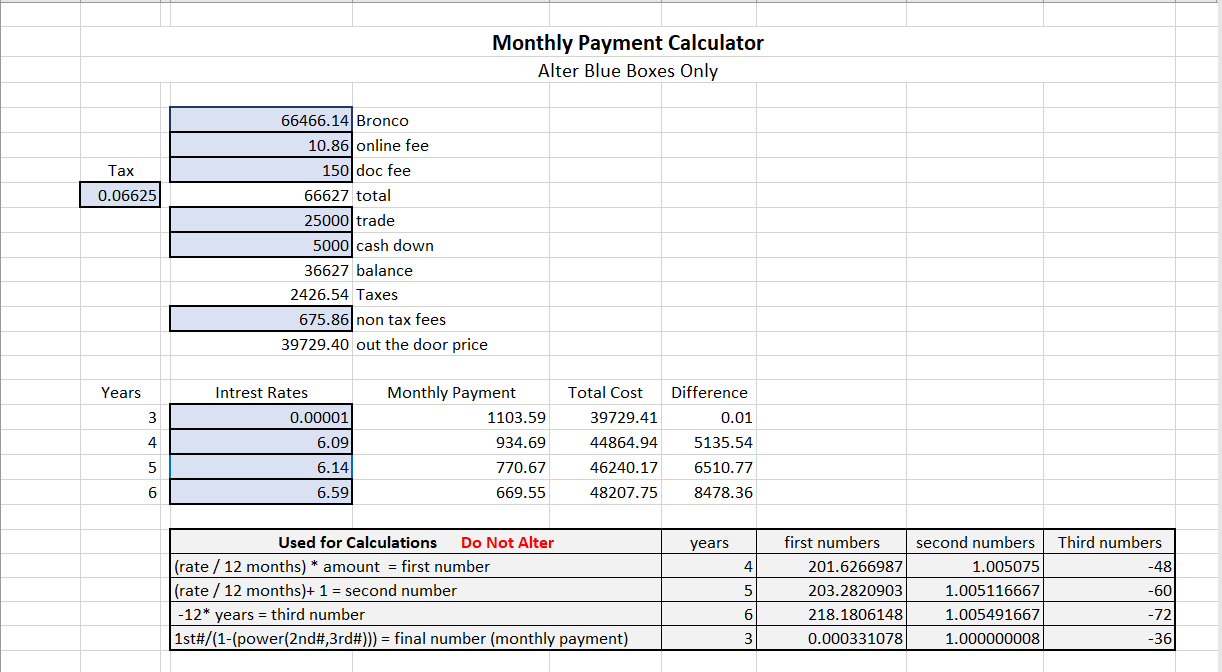This screenshot has width=1222, height=672.
Task: Select the difference value 5135.54
Action: pos(723,443)
